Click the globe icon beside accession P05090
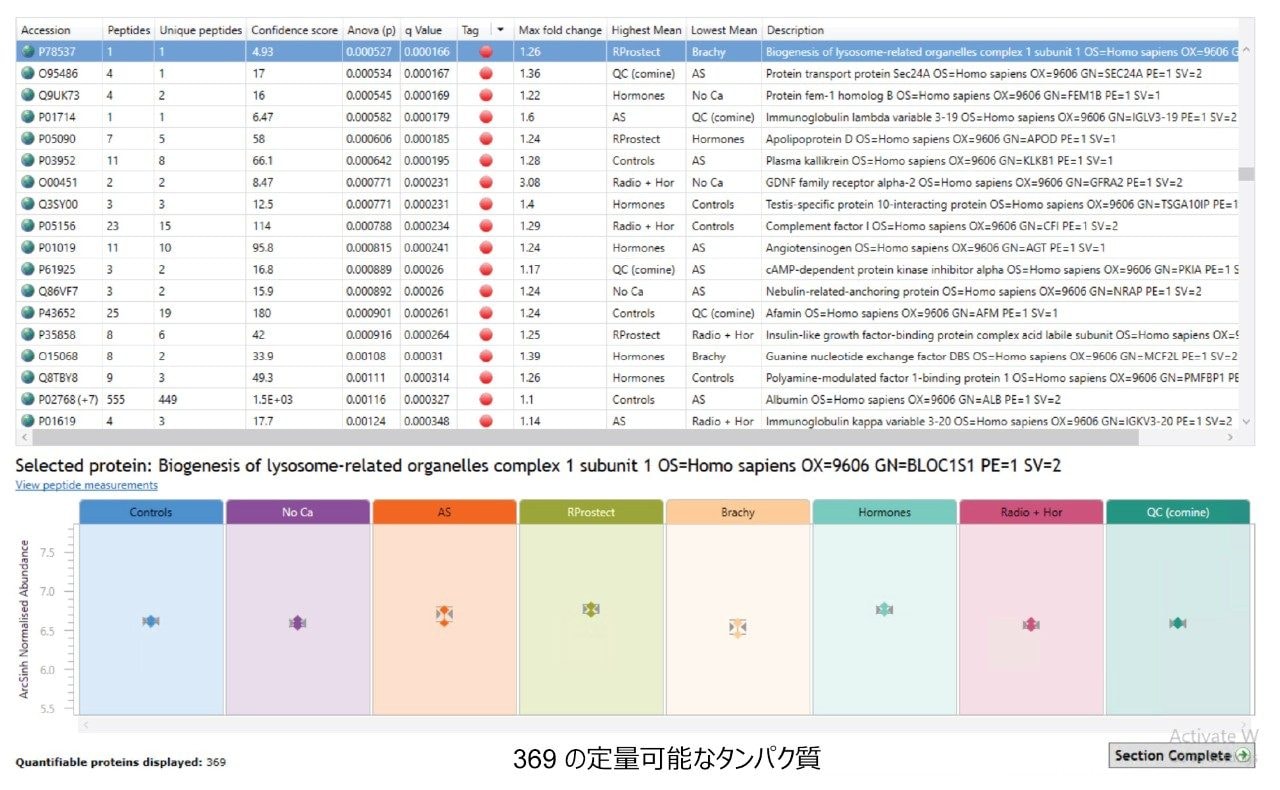1280x790 pixels. click(x=27, y=139)
